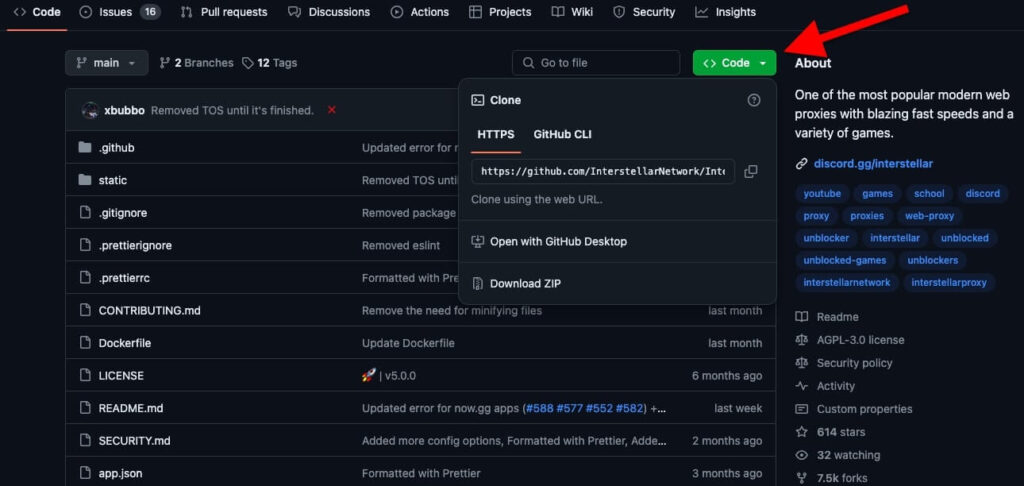Open the AGPL-3.0 license link
The width and height of the screenshot is (1024, 486).
pos(850,340)
